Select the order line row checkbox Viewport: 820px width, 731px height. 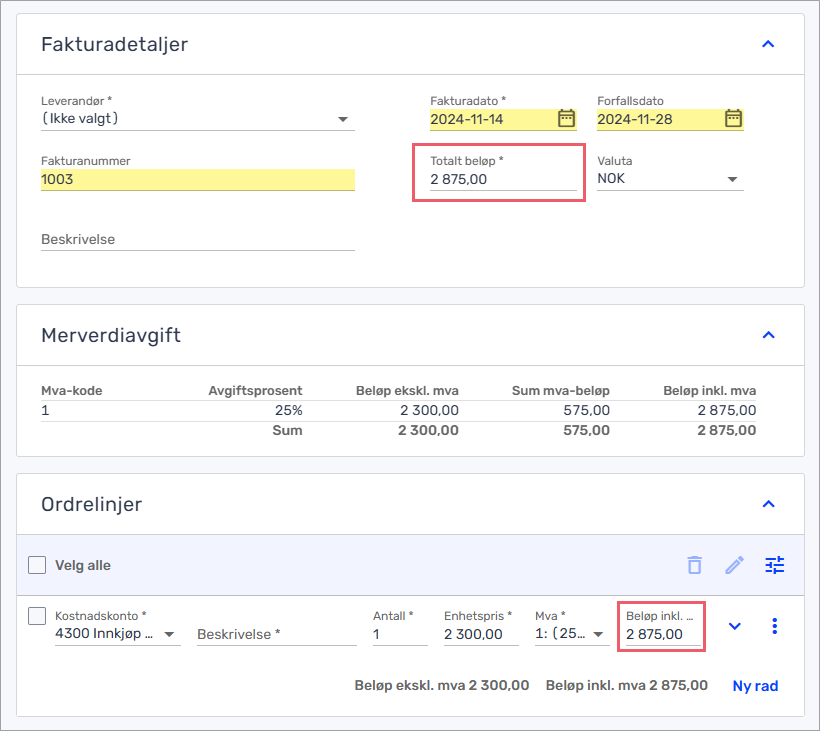tap(37, 616)
